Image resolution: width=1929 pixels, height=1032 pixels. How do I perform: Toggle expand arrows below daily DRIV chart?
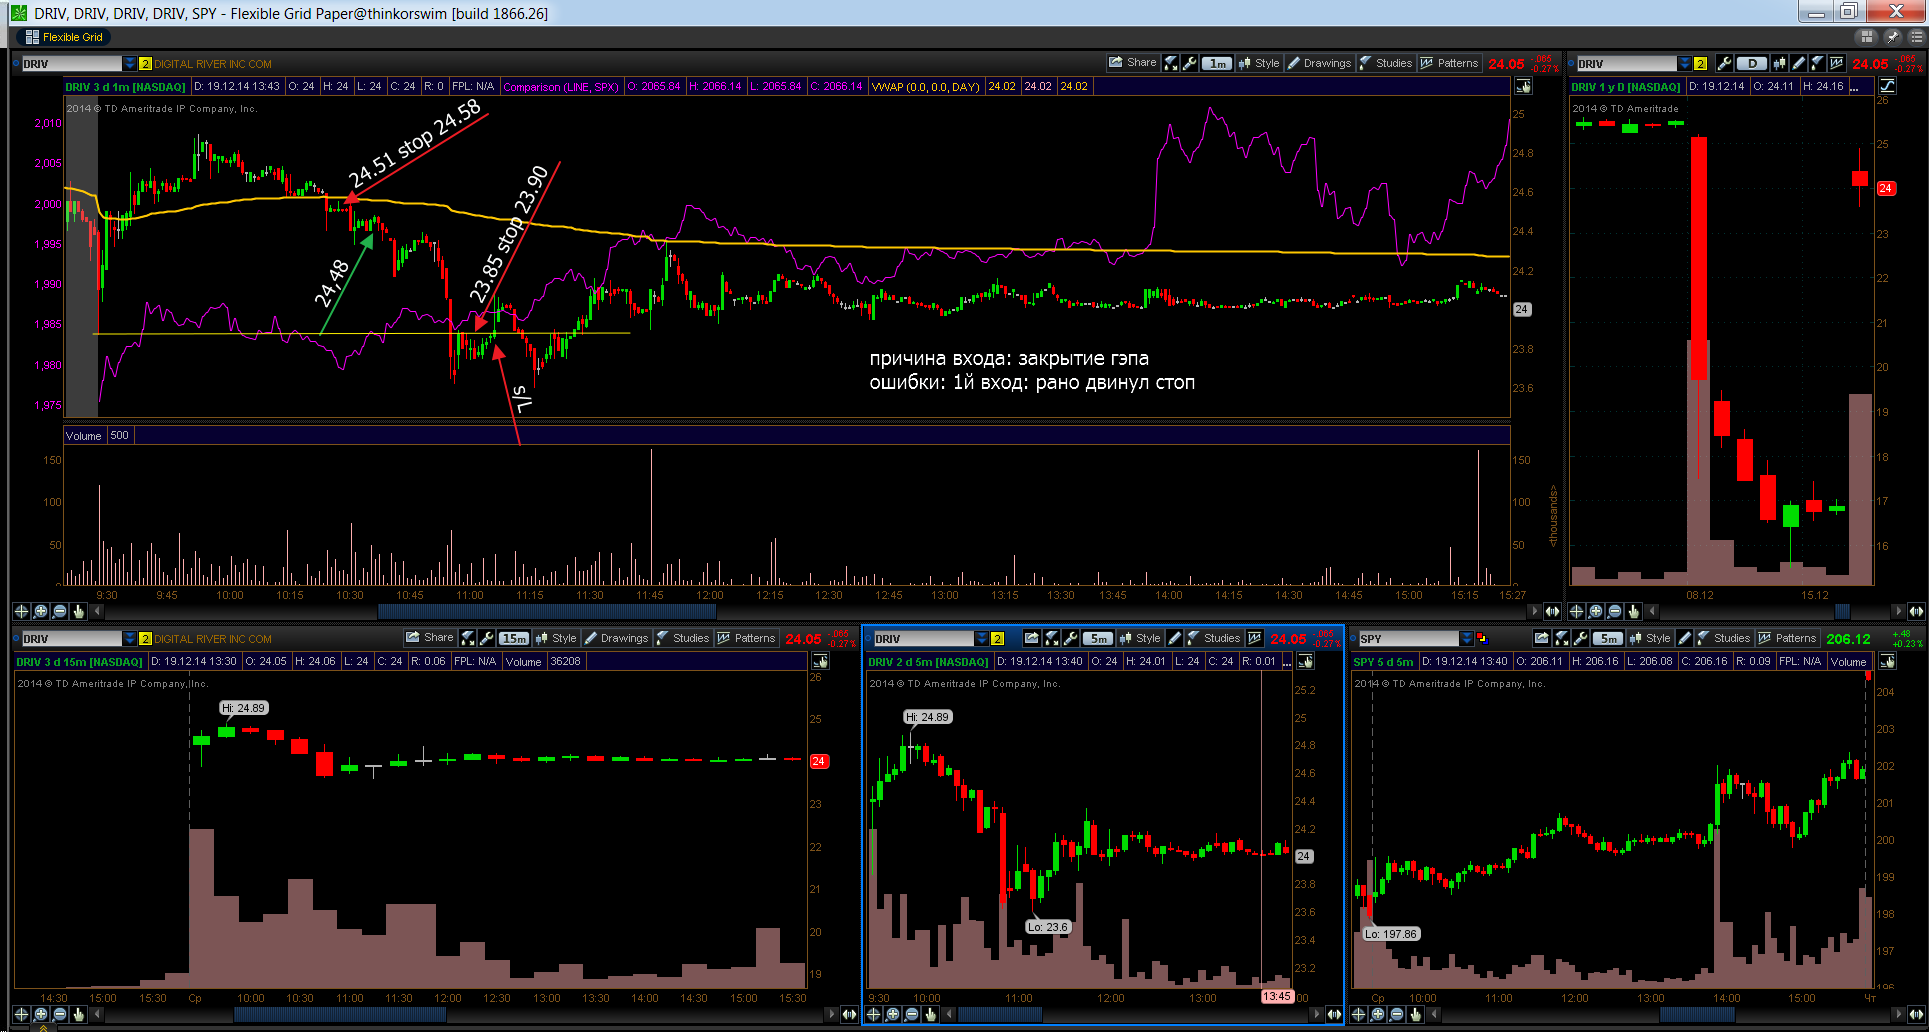(1916, 611)
